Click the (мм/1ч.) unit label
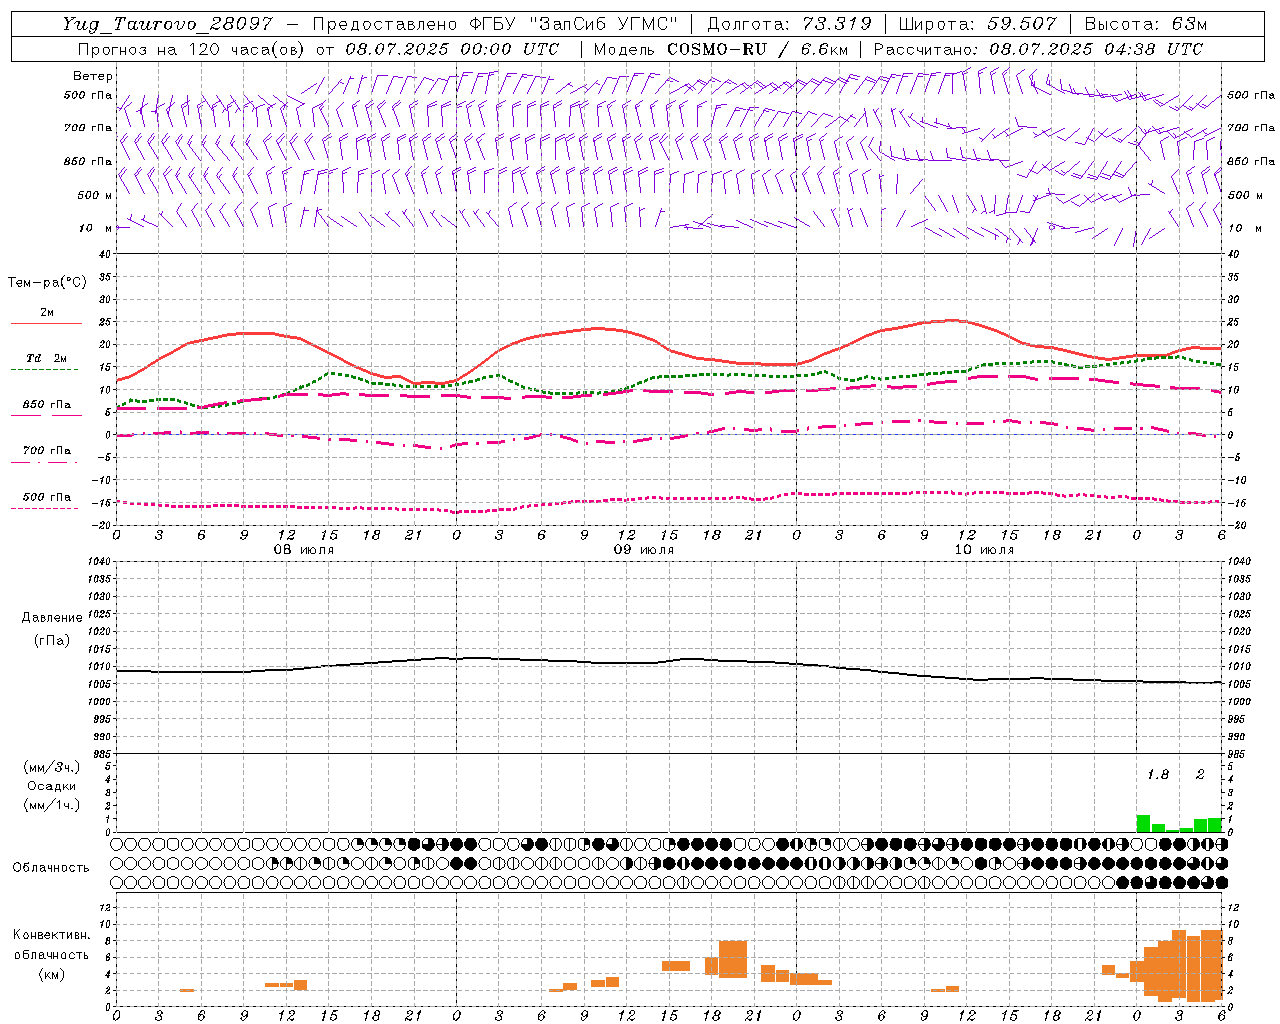 pos(51,805)
